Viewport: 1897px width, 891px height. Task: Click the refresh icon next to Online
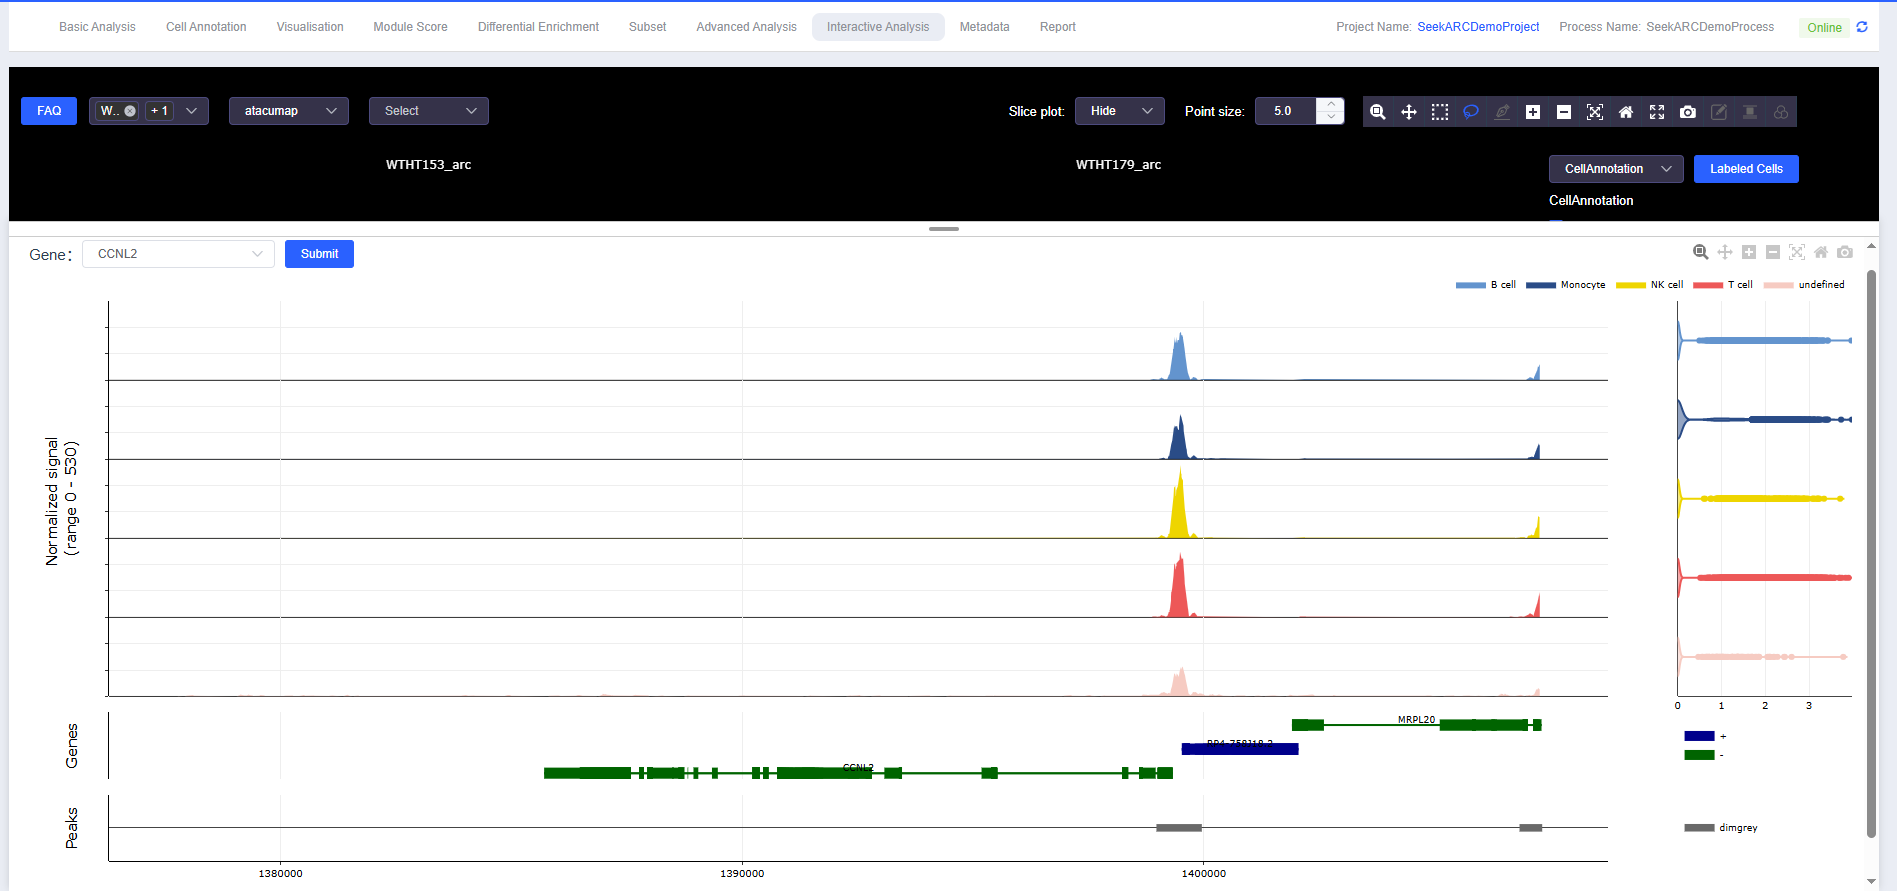pos(1861,27)
